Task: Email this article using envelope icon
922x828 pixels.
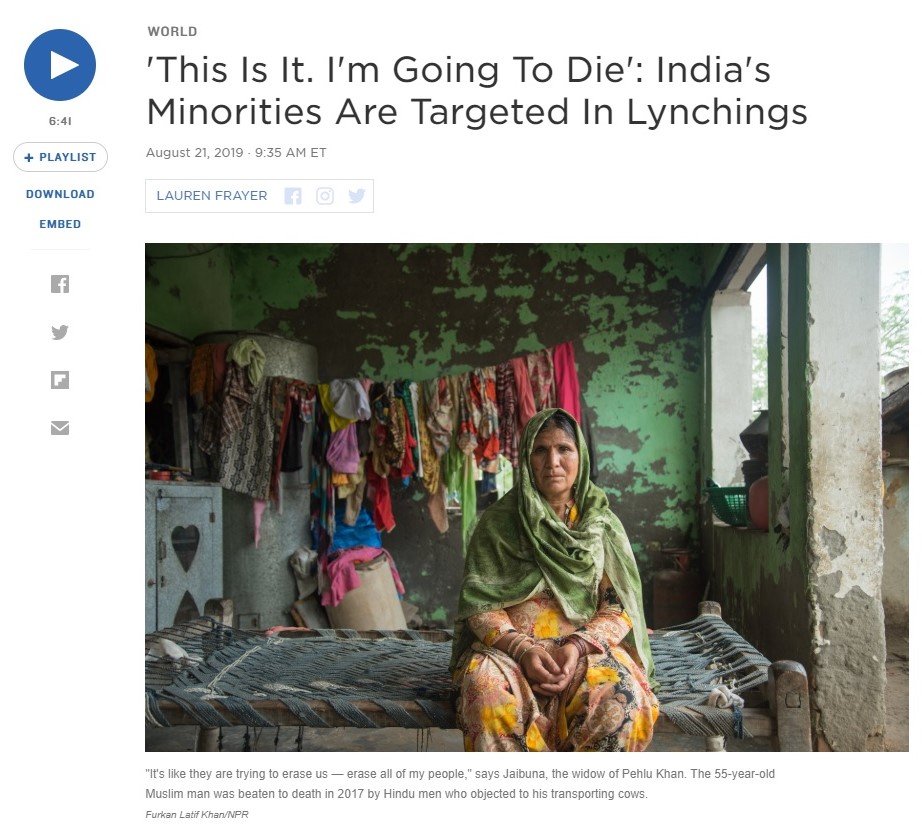Action: [x=60, y=428]
